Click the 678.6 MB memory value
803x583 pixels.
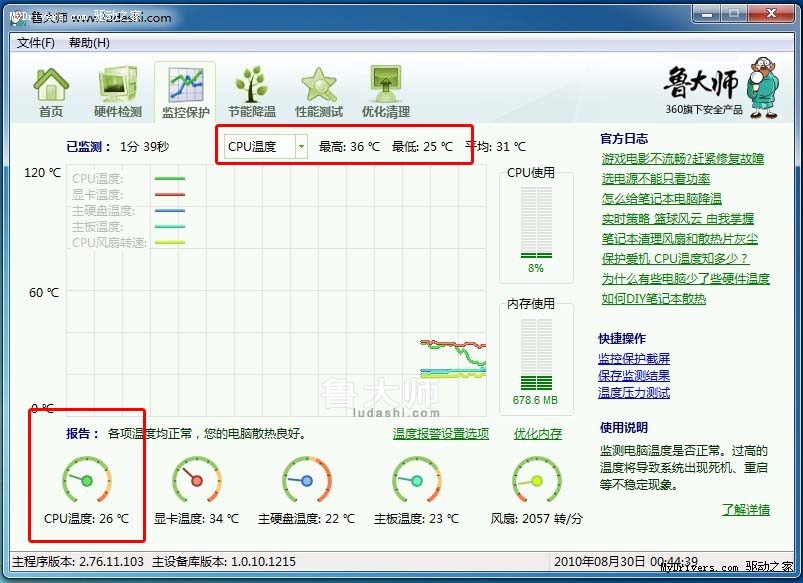536,400
